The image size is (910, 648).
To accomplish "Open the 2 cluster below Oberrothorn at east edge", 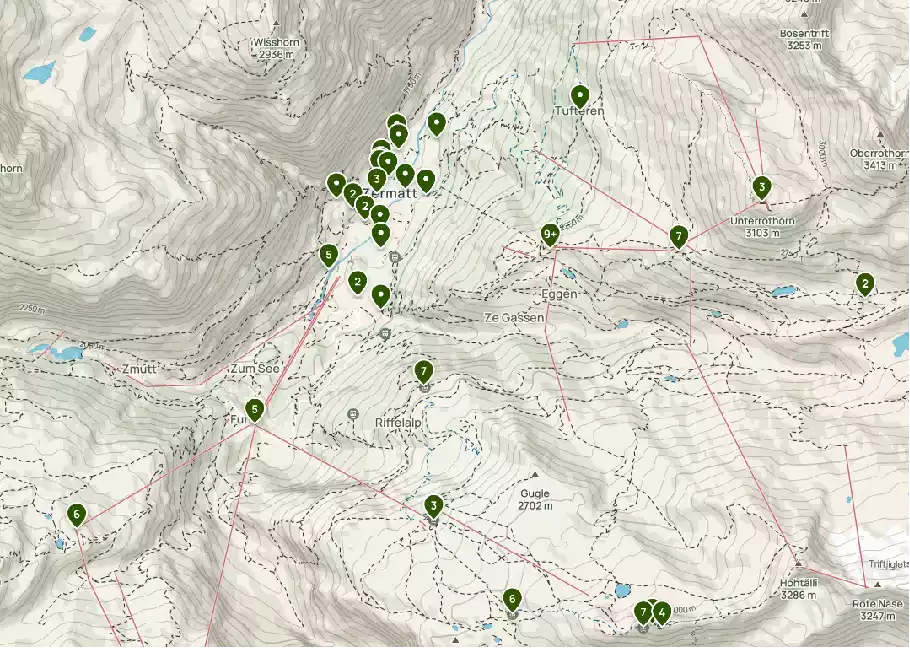I will pyautogui.click(x=865, y=284).
